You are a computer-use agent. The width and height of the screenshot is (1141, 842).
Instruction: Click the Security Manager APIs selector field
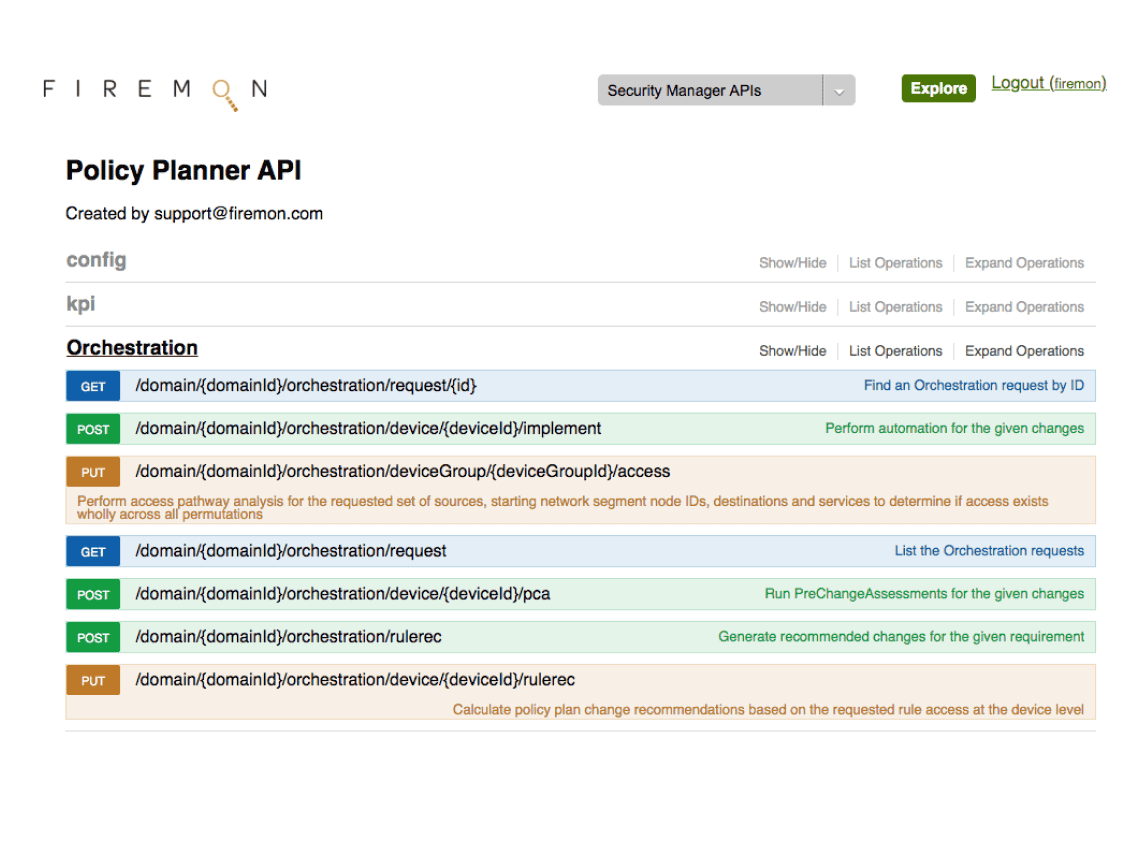[x=726, y=90]
